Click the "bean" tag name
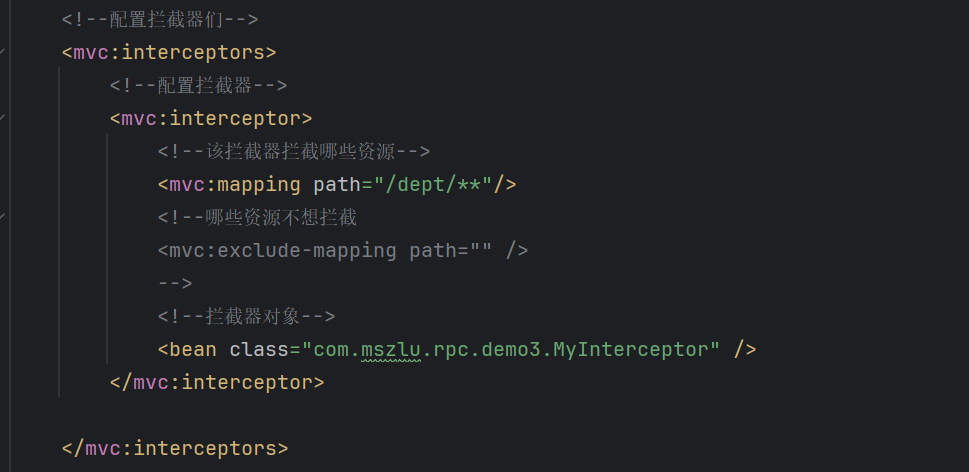Screen dimensions: 969x472 point(193,350)
